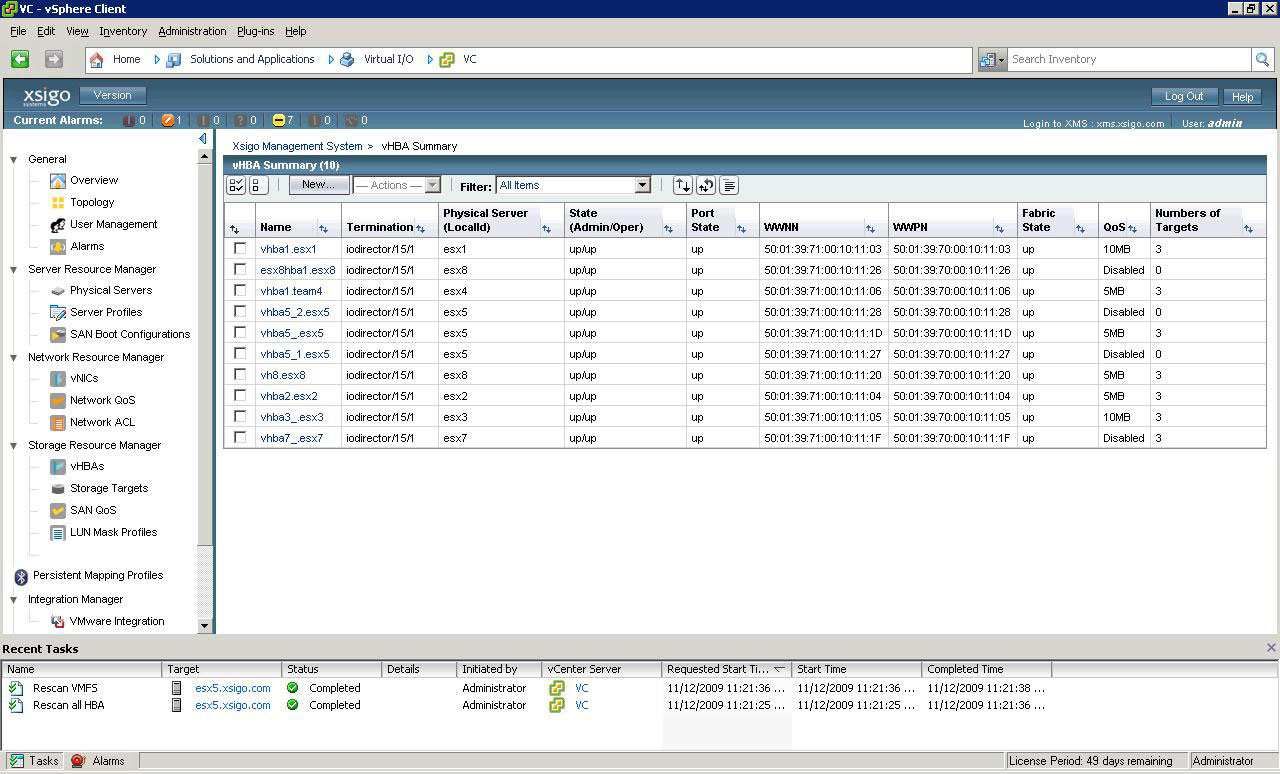Open Storage Targets icon
Screen dimensions: 1280x774
pyautogui.click(x=58, y=489)
